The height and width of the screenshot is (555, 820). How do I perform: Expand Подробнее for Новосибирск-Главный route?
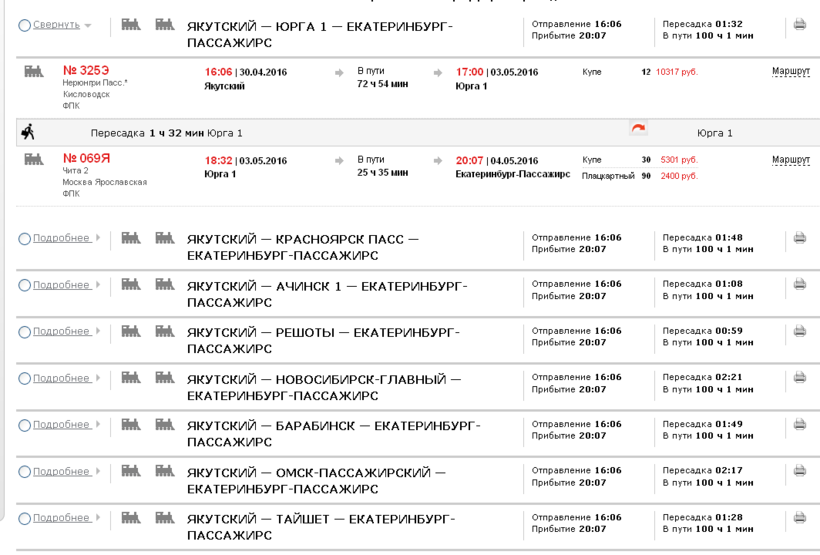(61, 378)
